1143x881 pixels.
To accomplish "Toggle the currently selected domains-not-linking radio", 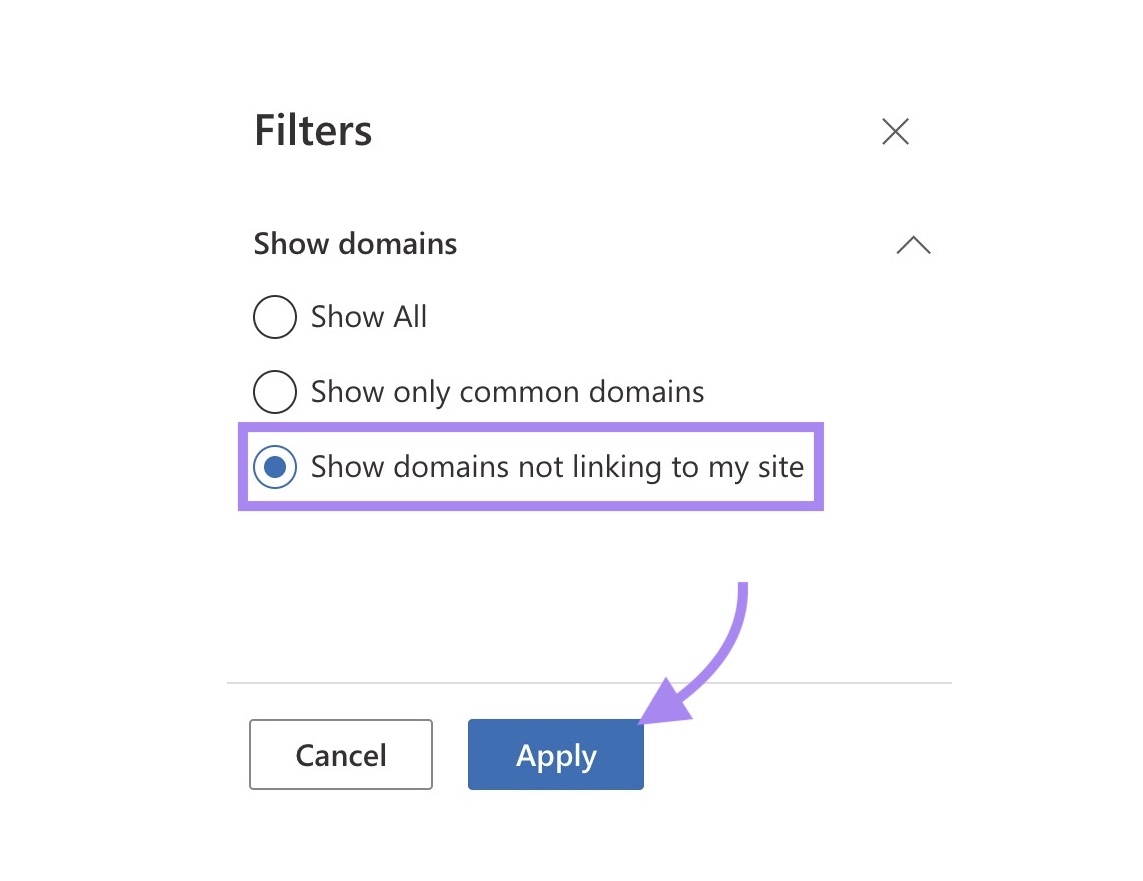I will click(x=274, y=467).
